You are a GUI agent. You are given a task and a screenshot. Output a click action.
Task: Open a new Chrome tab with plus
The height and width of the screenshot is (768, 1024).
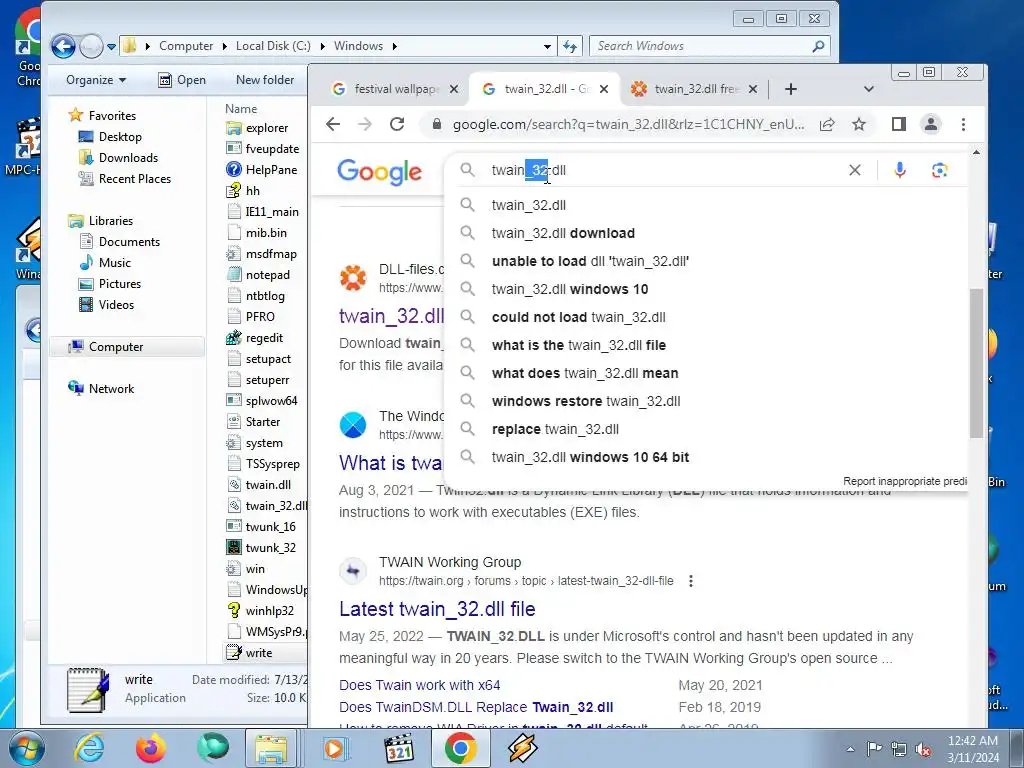pyautogui.click(x=791, y=89)
